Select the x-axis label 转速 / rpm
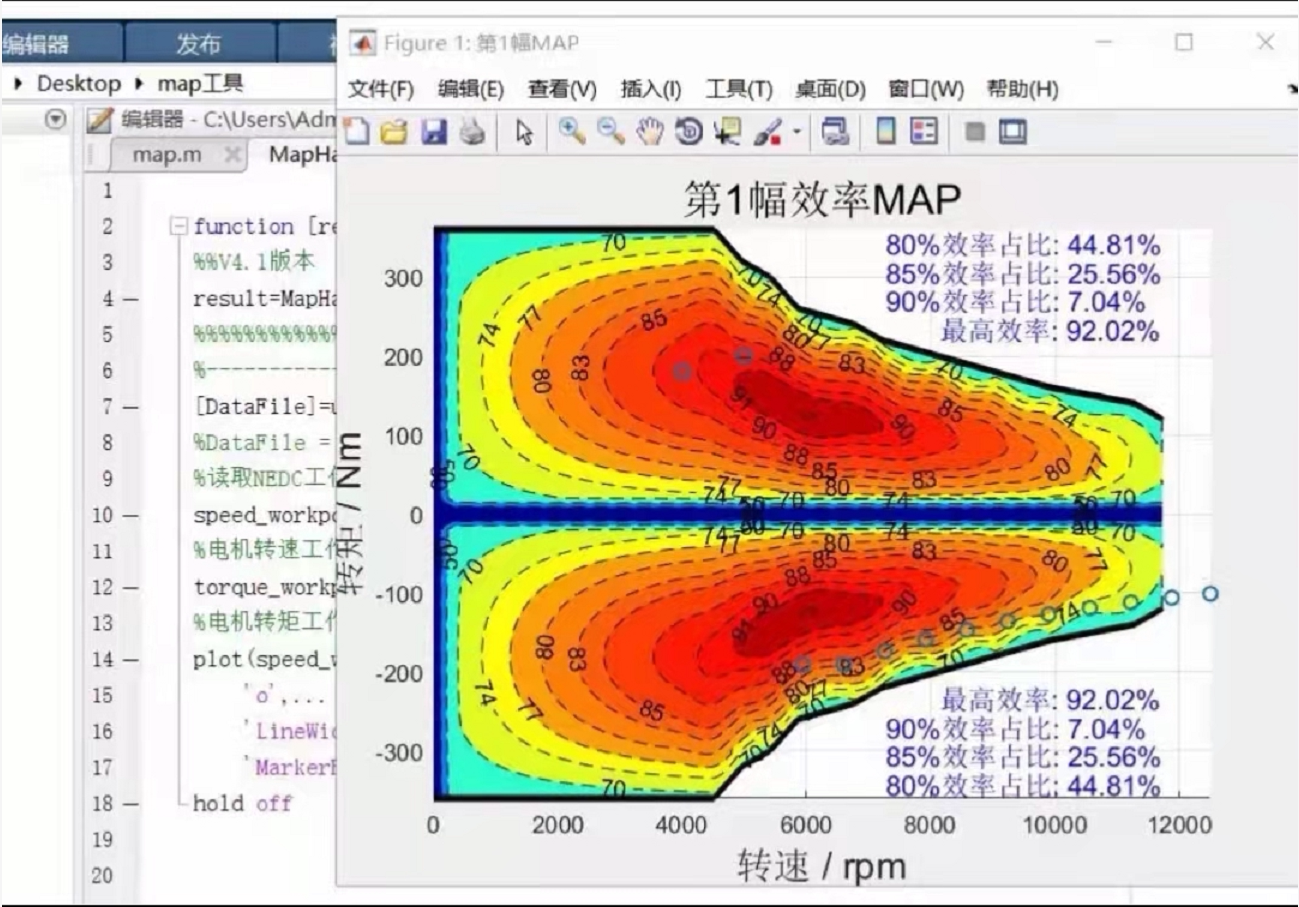The image size is (1299, 907). [821, 865]
